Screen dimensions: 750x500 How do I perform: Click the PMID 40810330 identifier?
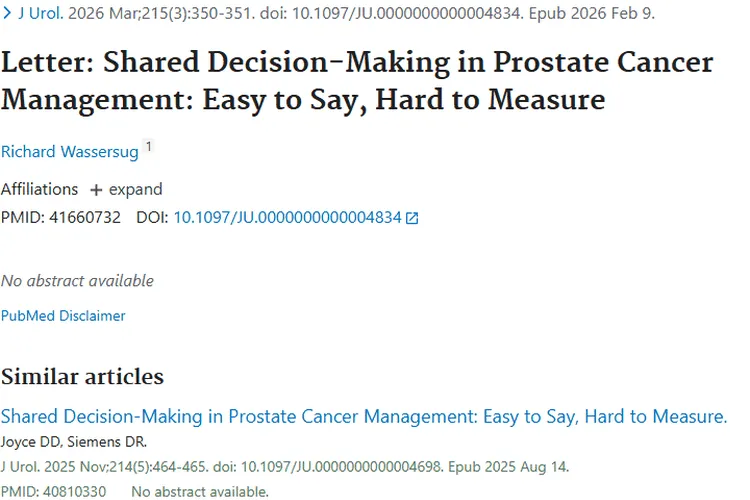[x=52, y=491]
